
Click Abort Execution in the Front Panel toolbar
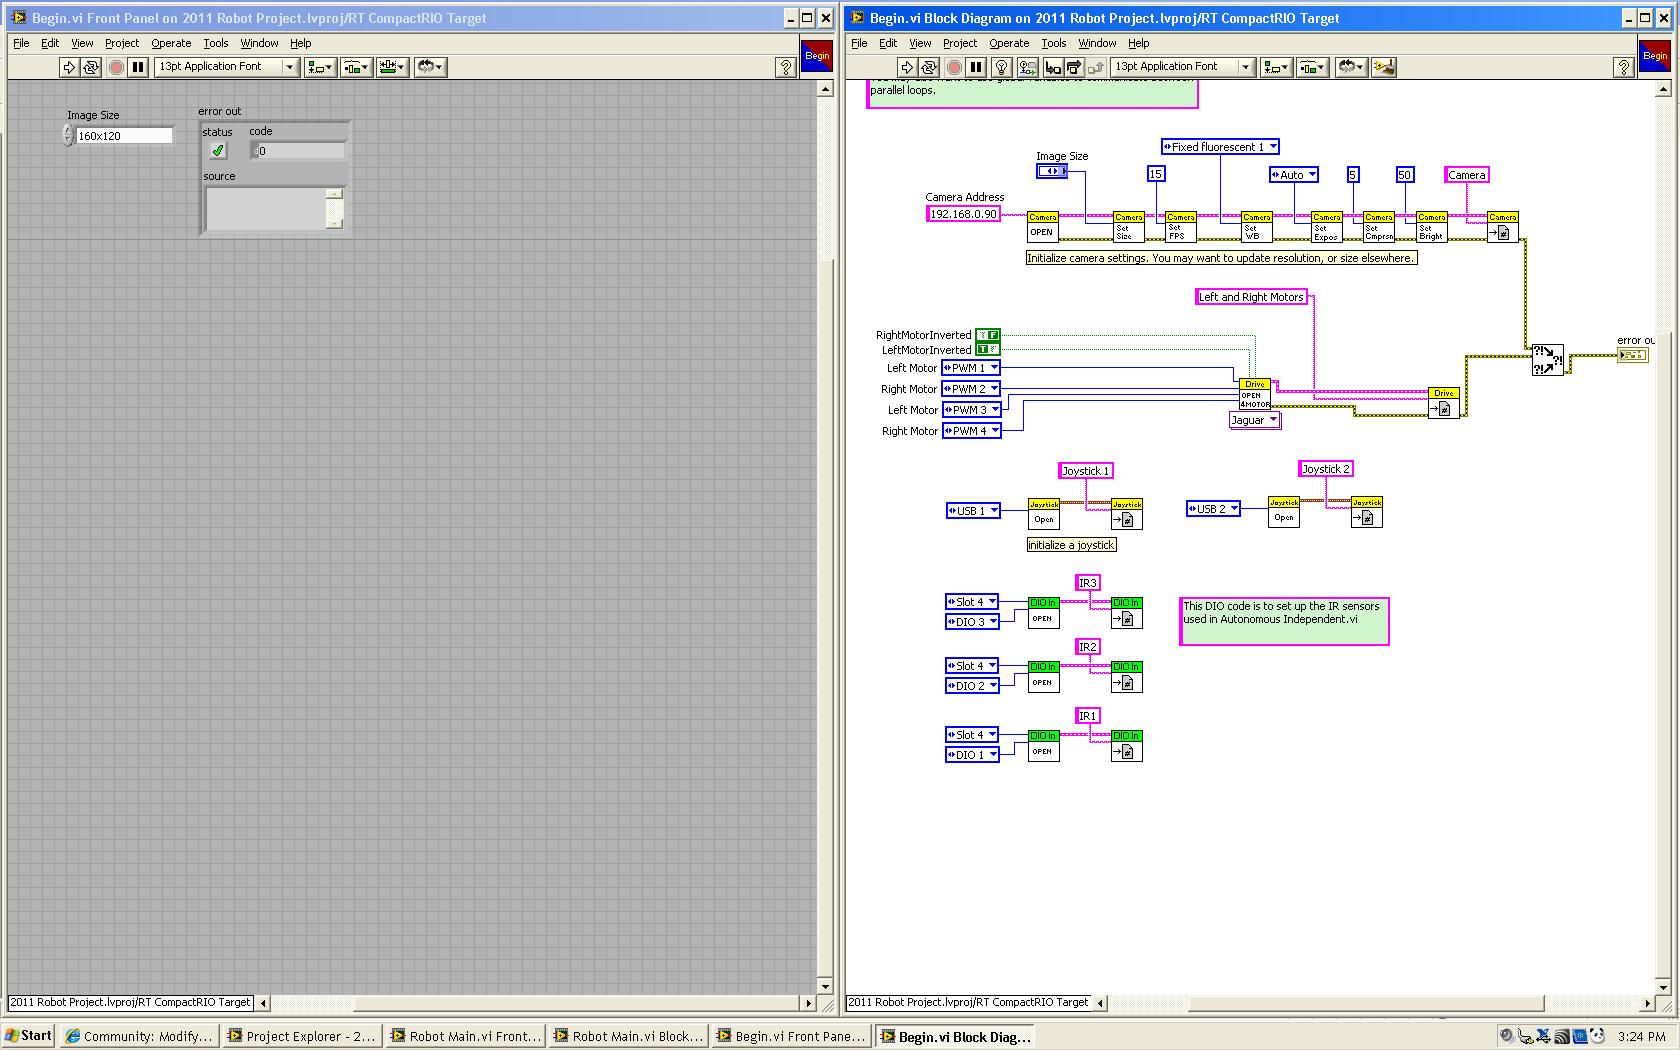[116, 67]
